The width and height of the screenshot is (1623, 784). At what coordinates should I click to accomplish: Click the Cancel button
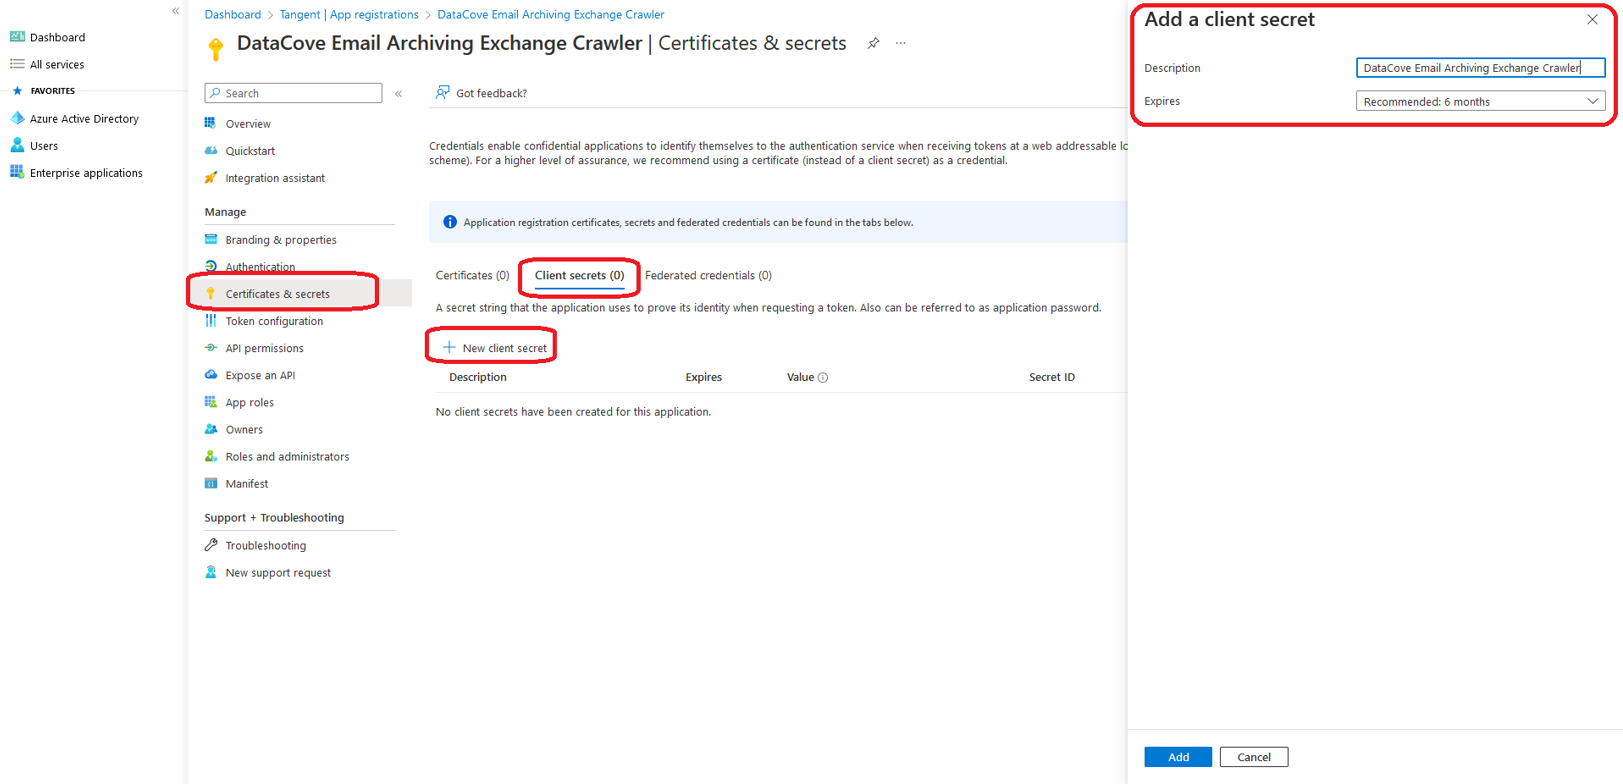[1253, 757]
